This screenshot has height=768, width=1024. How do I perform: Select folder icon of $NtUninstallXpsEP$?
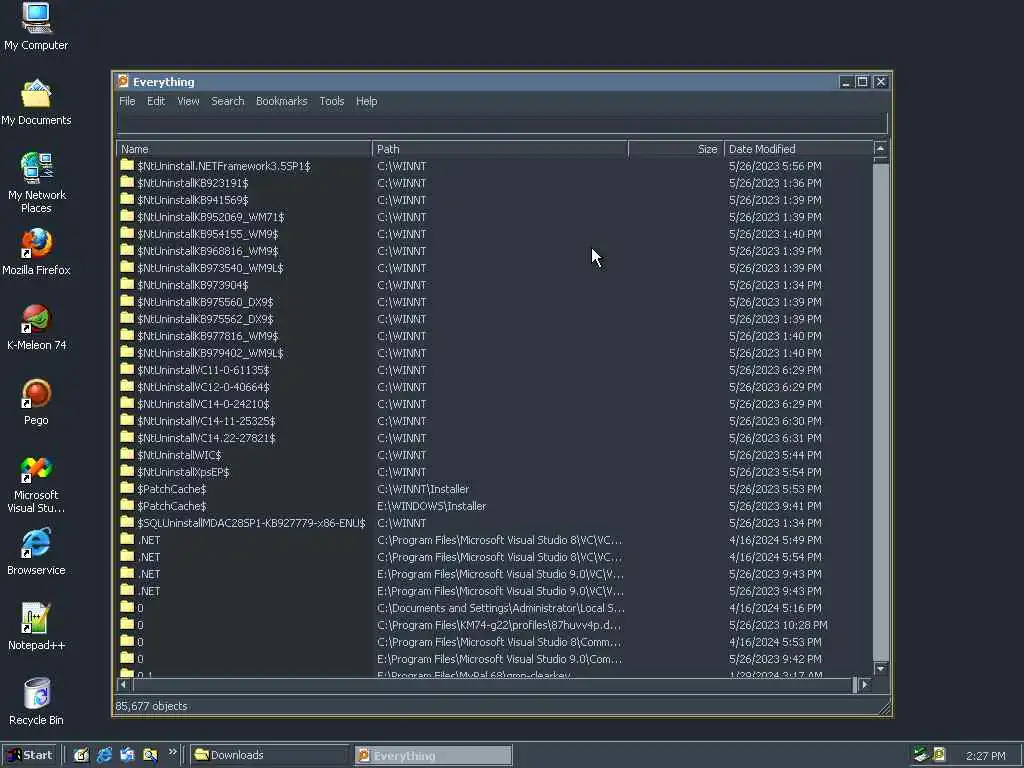(127, 471)
